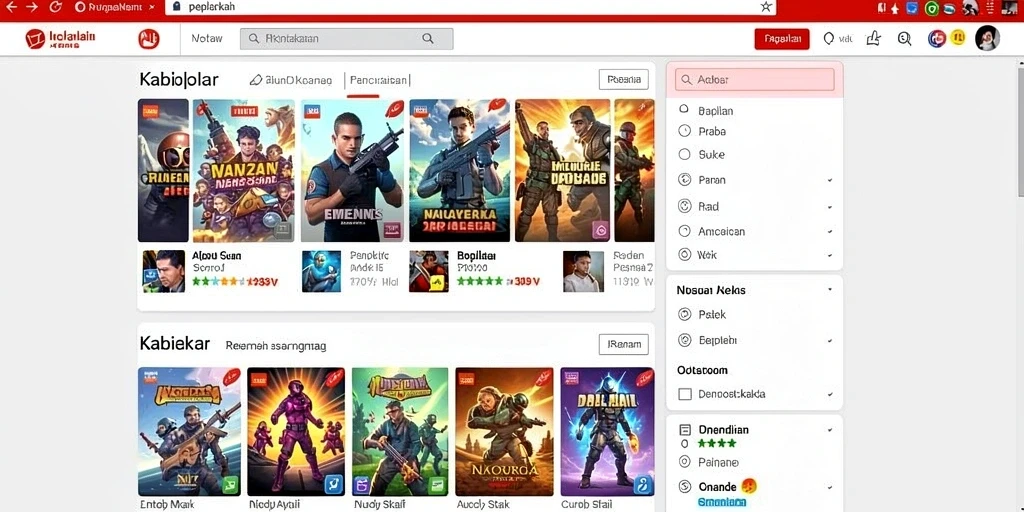The height and width of the screenshot is (512, 1024).
Task: Select the Painane option circle
Action: coord(684,462)
